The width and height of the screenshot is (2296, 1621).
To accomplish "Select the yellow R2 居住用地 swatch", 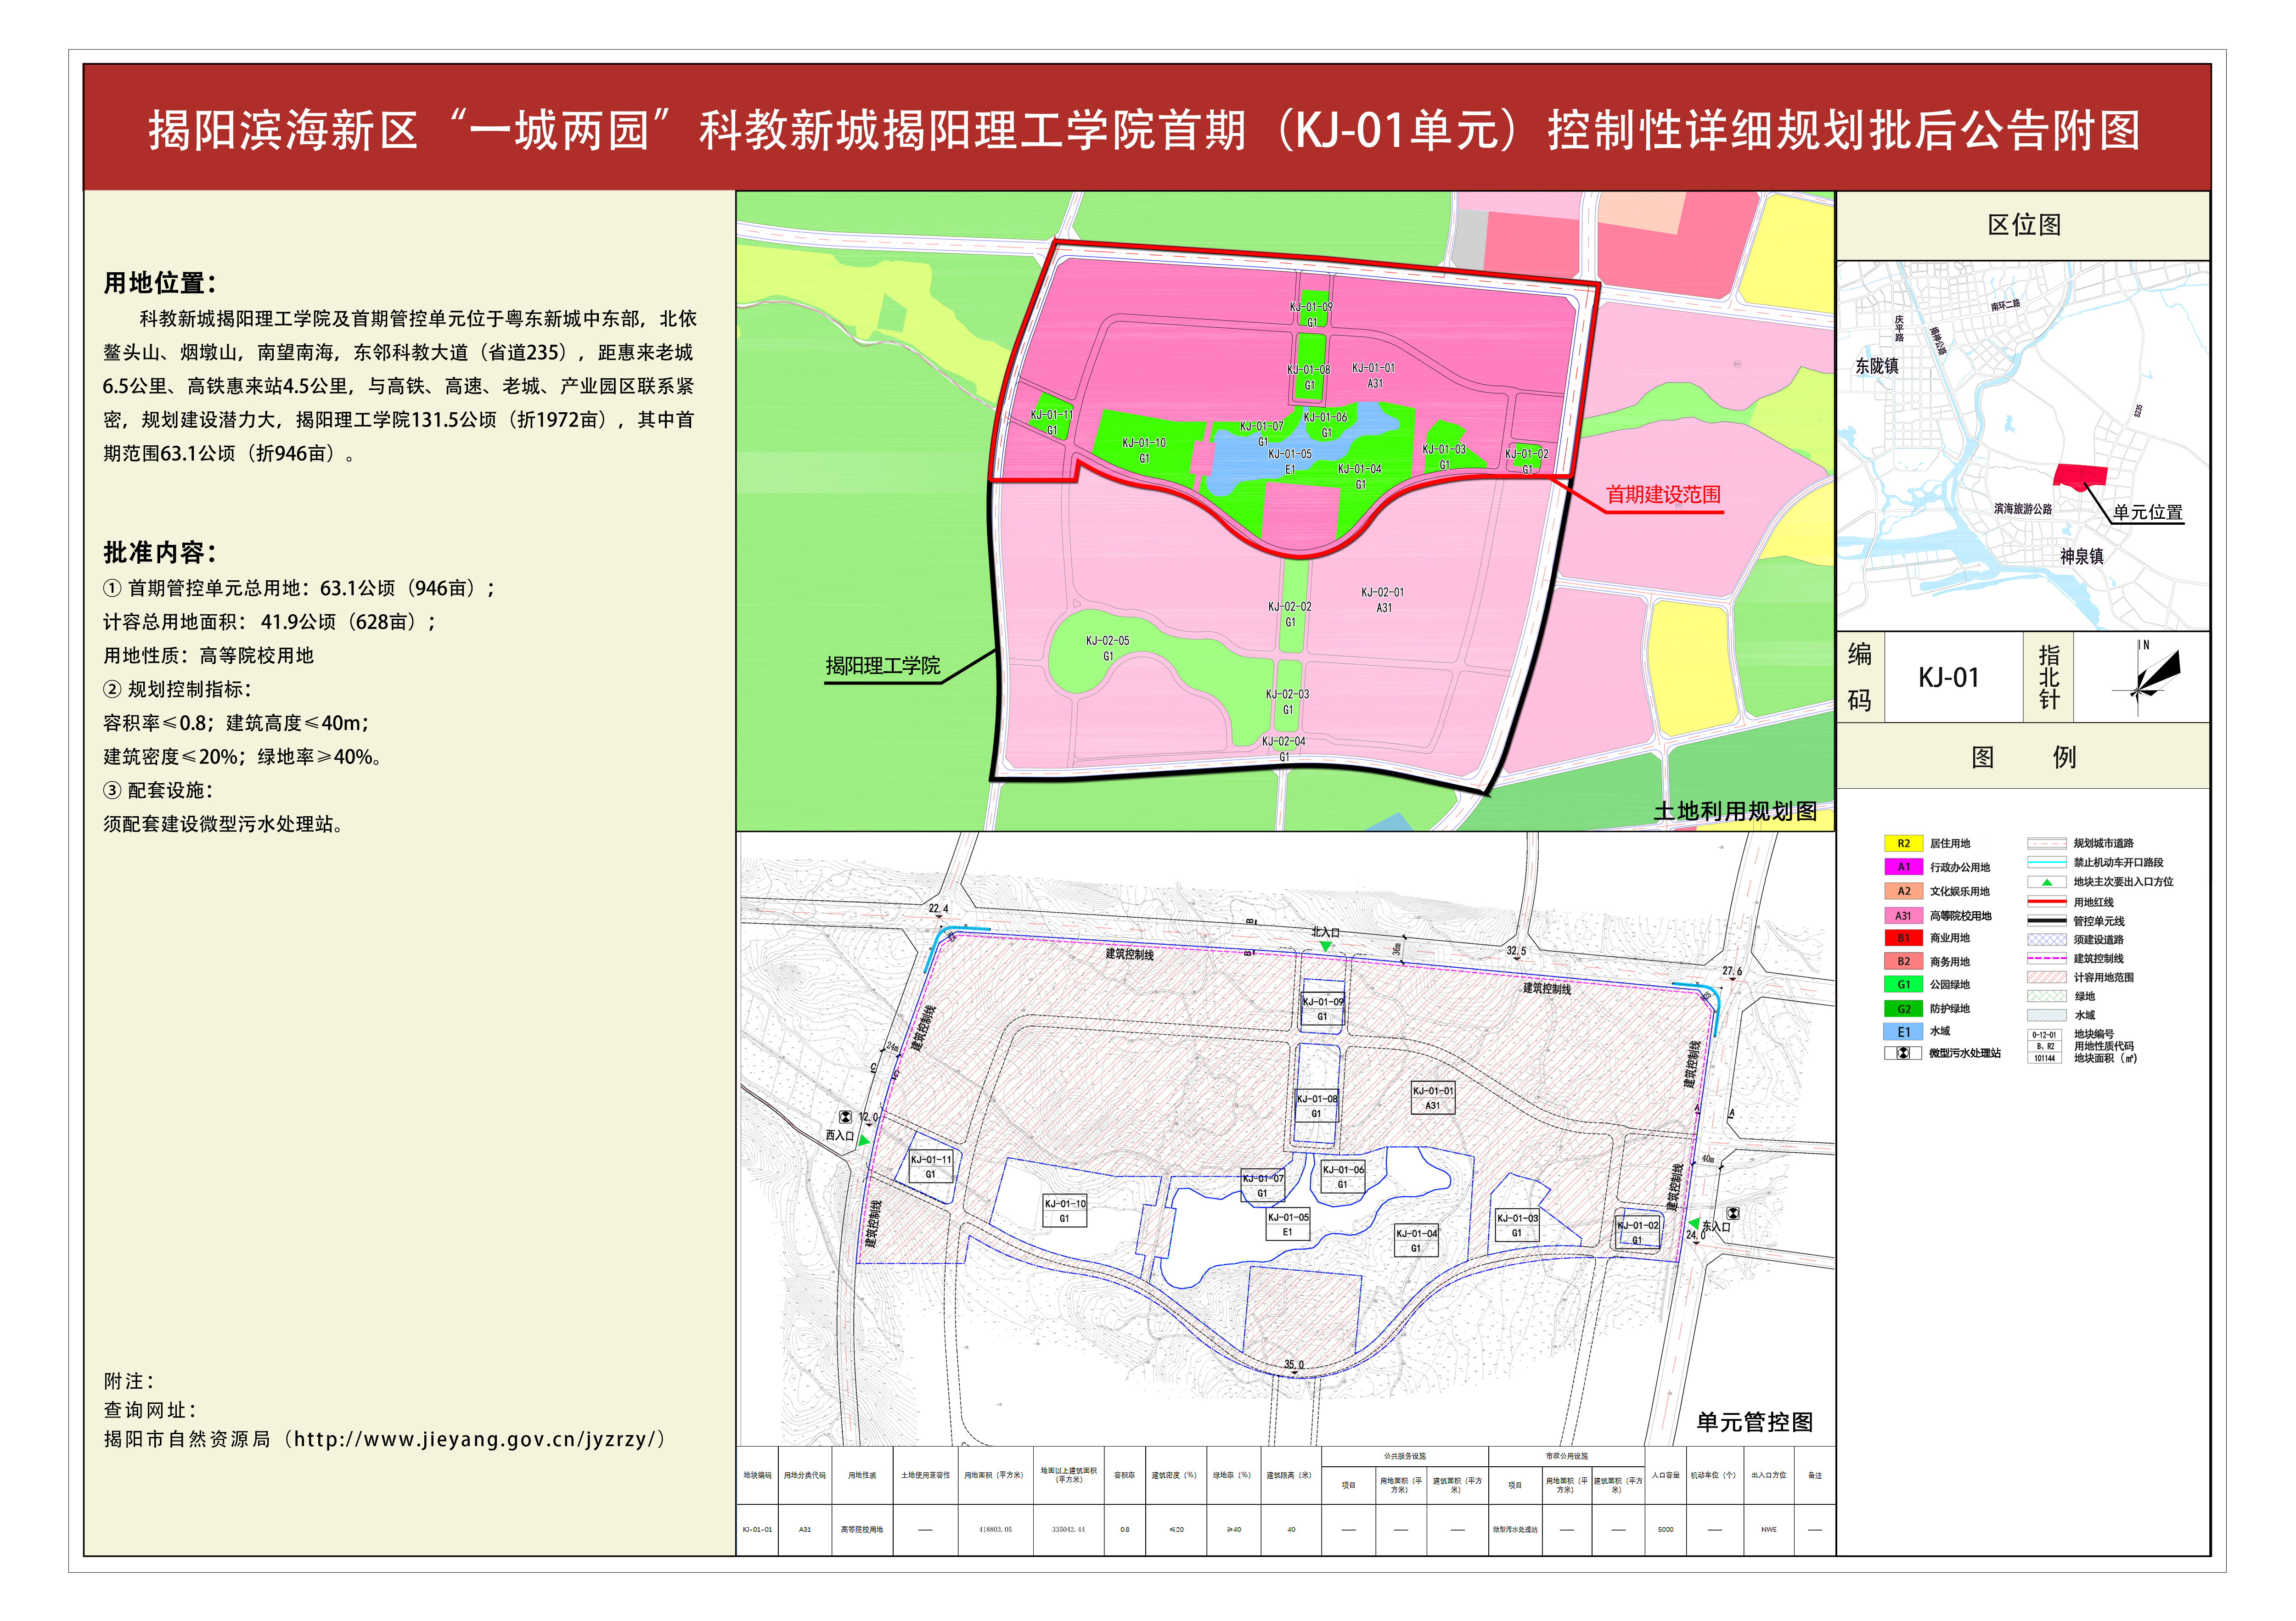I will tap(1903, 843).
